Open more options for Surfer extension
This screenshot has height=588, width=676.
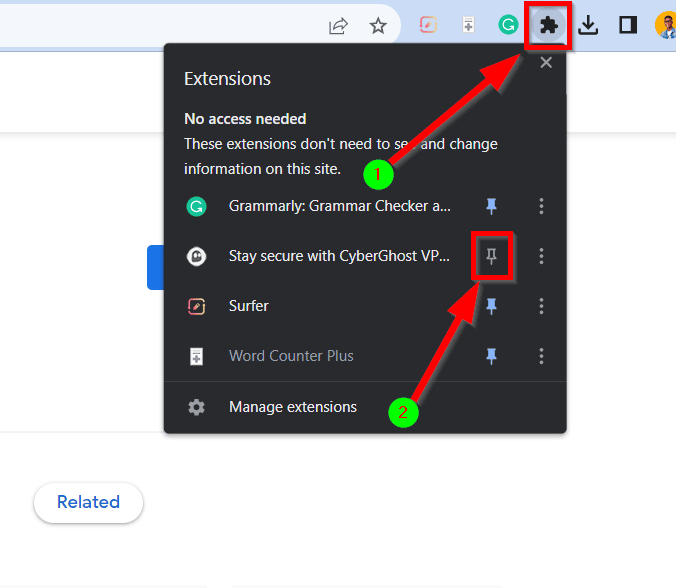click(x=541, y=306)
